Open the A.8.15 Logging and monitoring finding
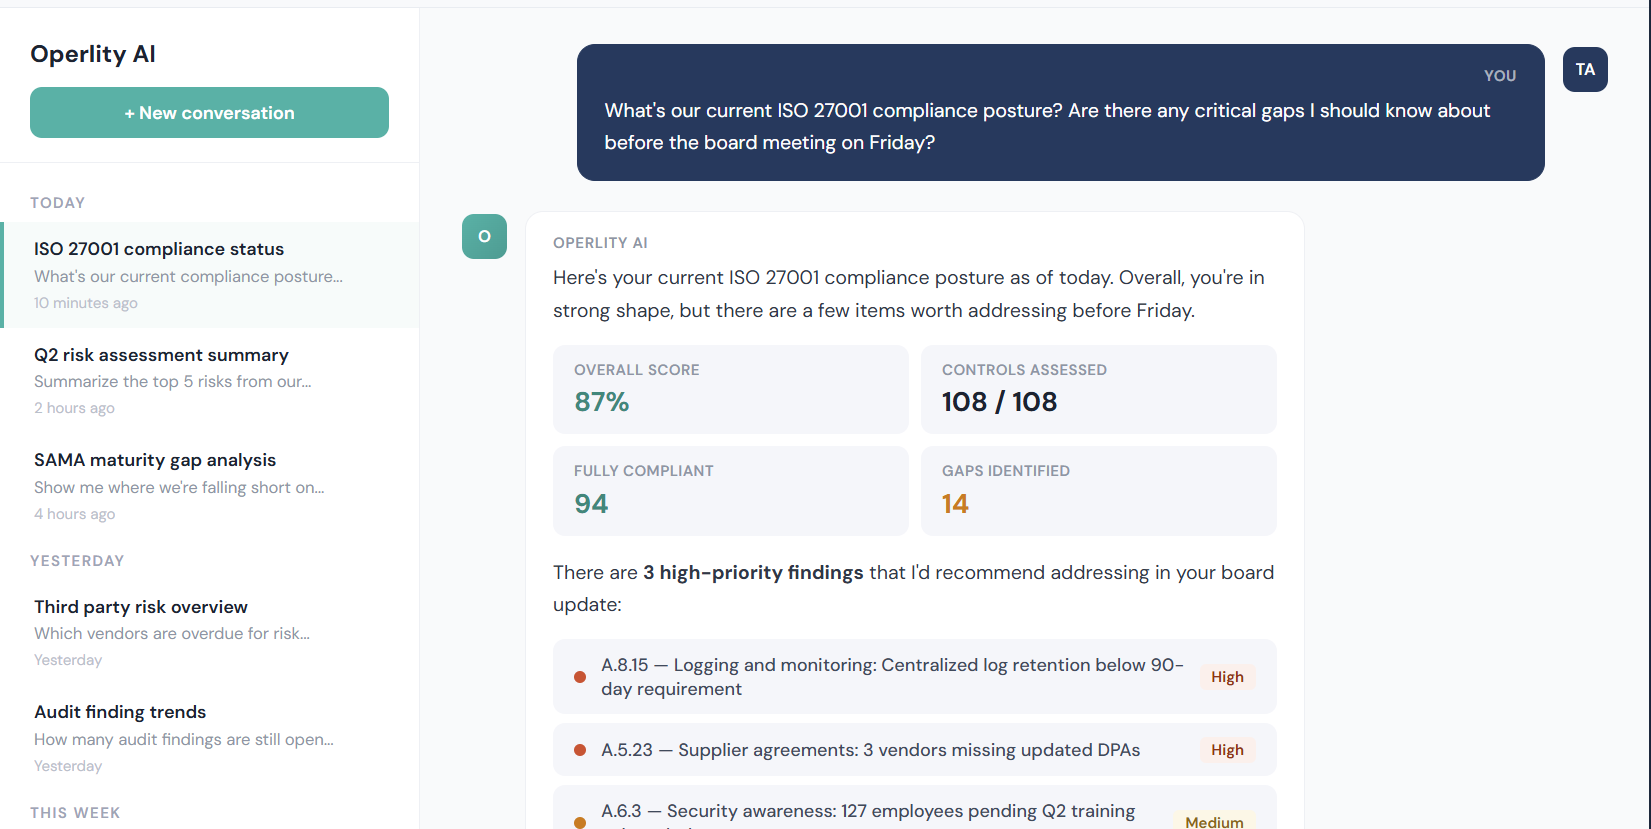Viewport: 1651px width, 829px height. point(915,676)
